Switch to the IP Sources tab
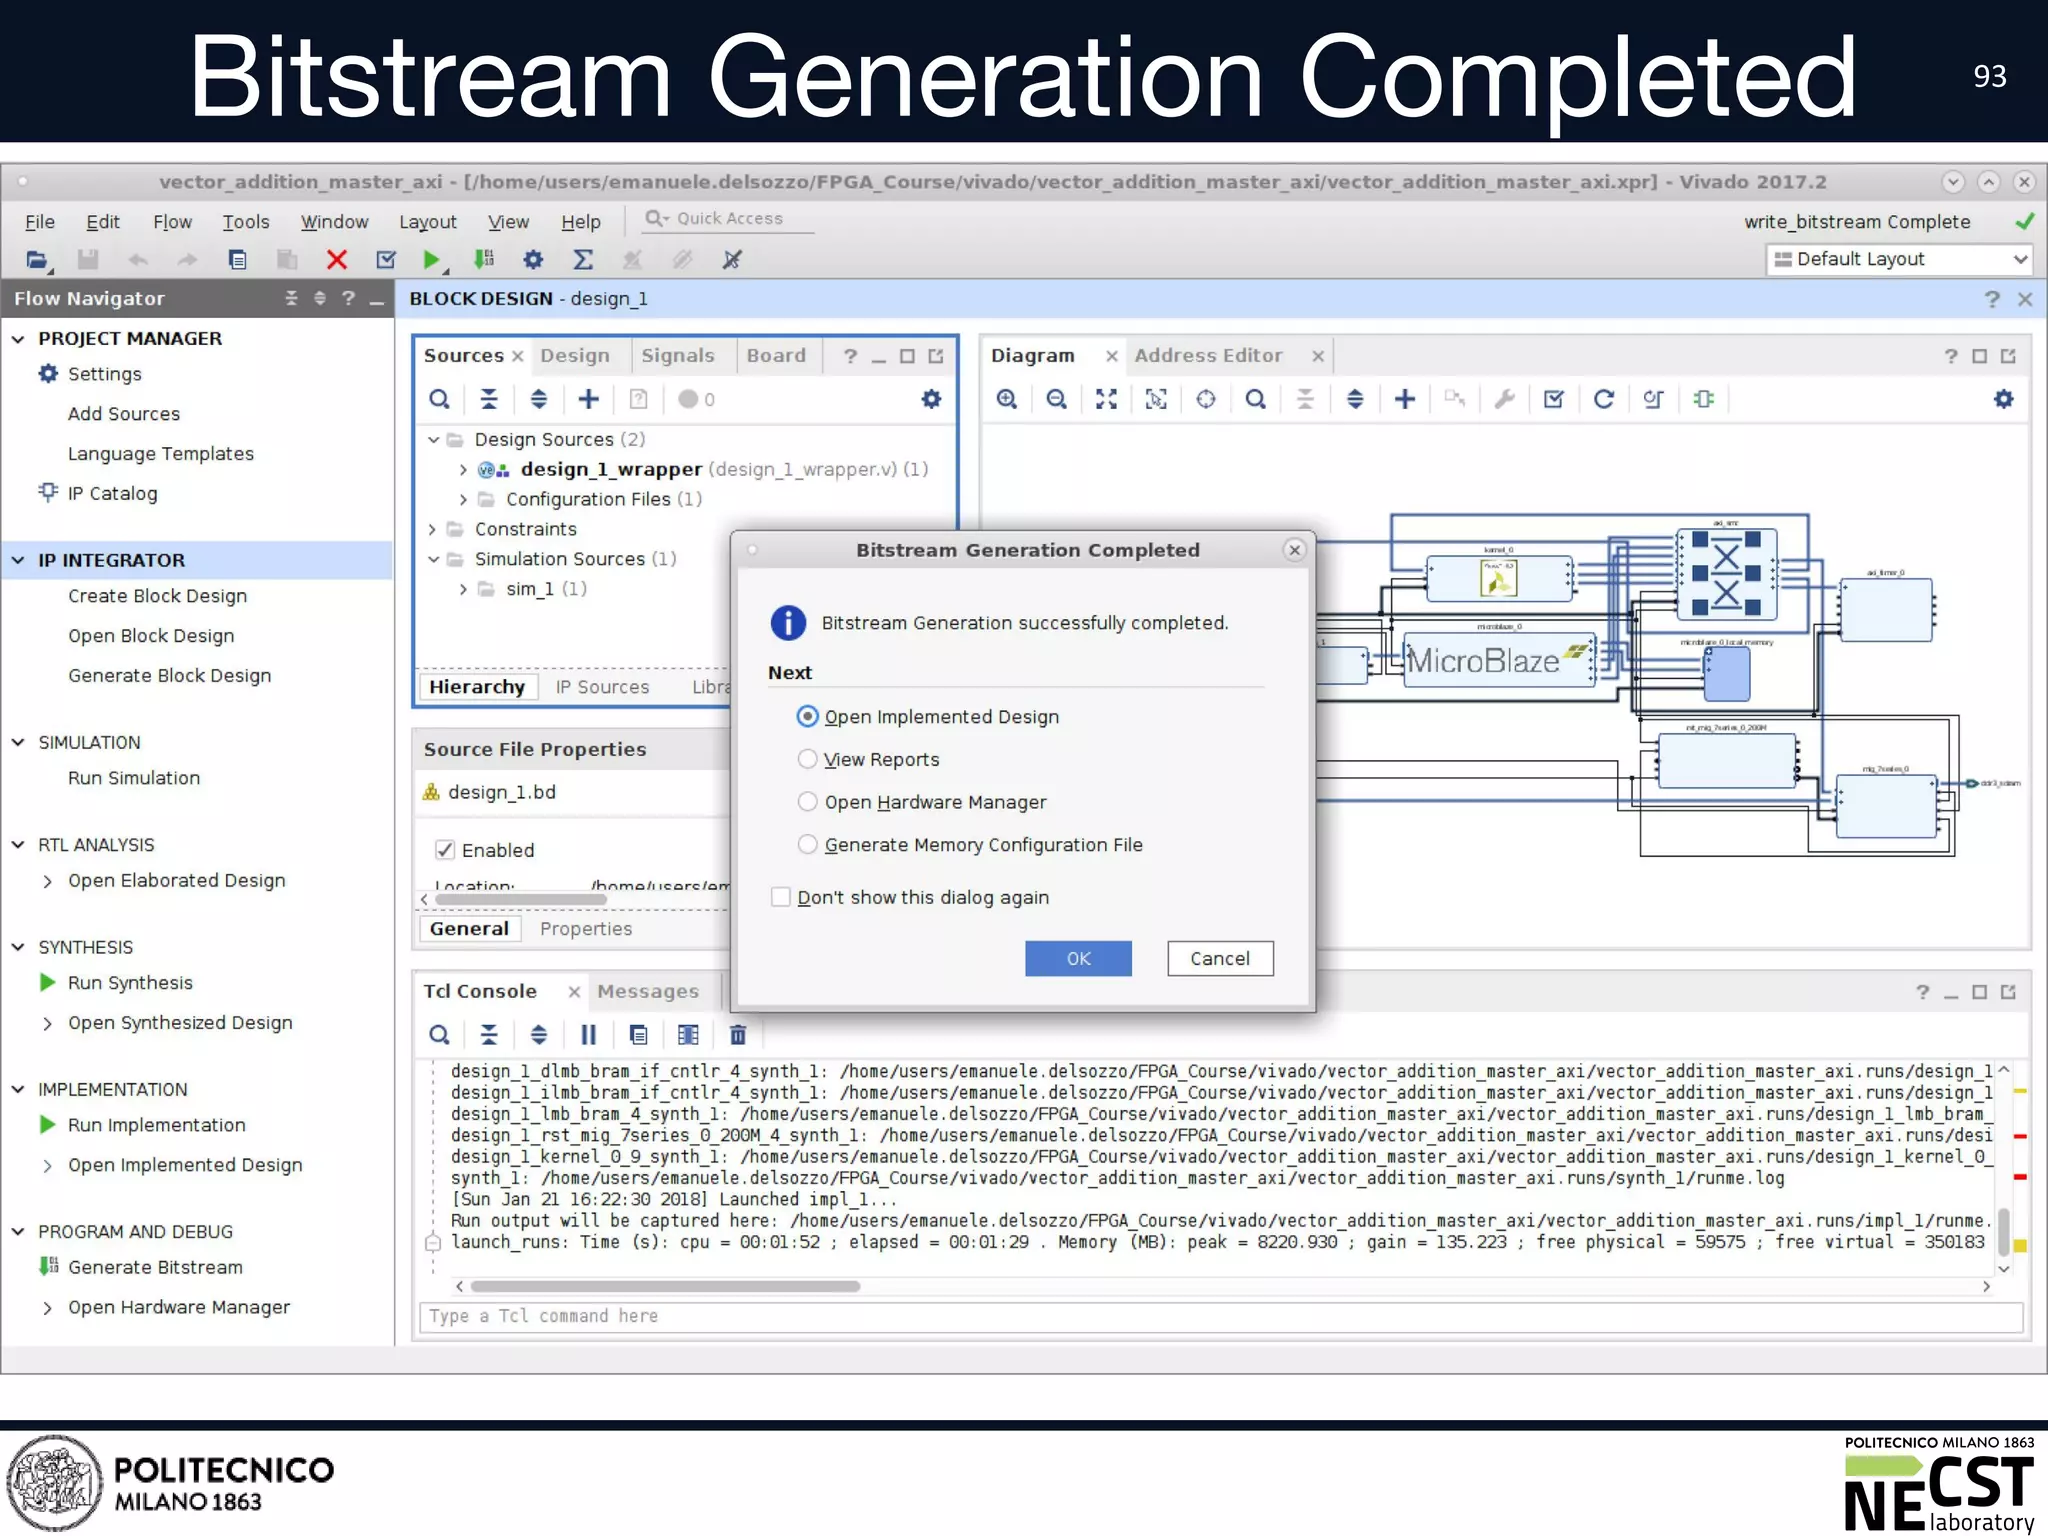The height and width of the screenshot is (1536, 2048). point(602,687)
